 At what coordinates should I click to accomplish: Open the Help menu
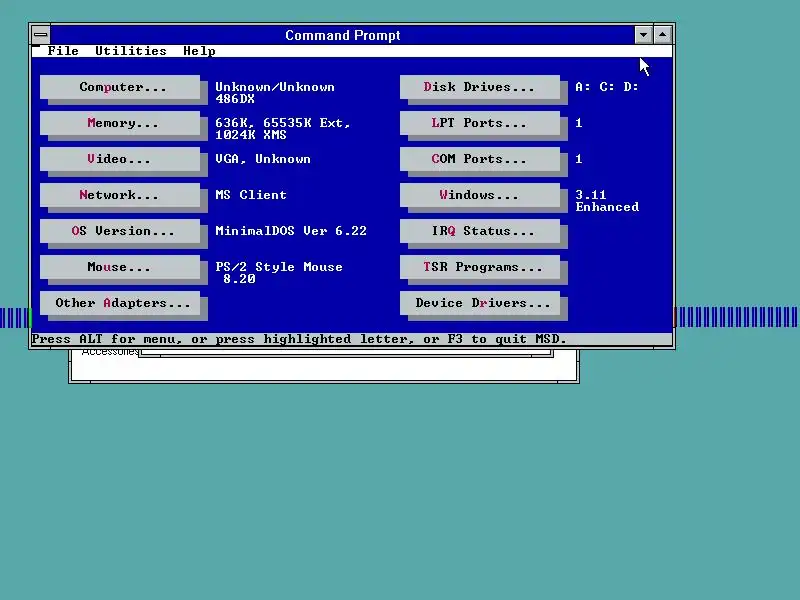199,51
